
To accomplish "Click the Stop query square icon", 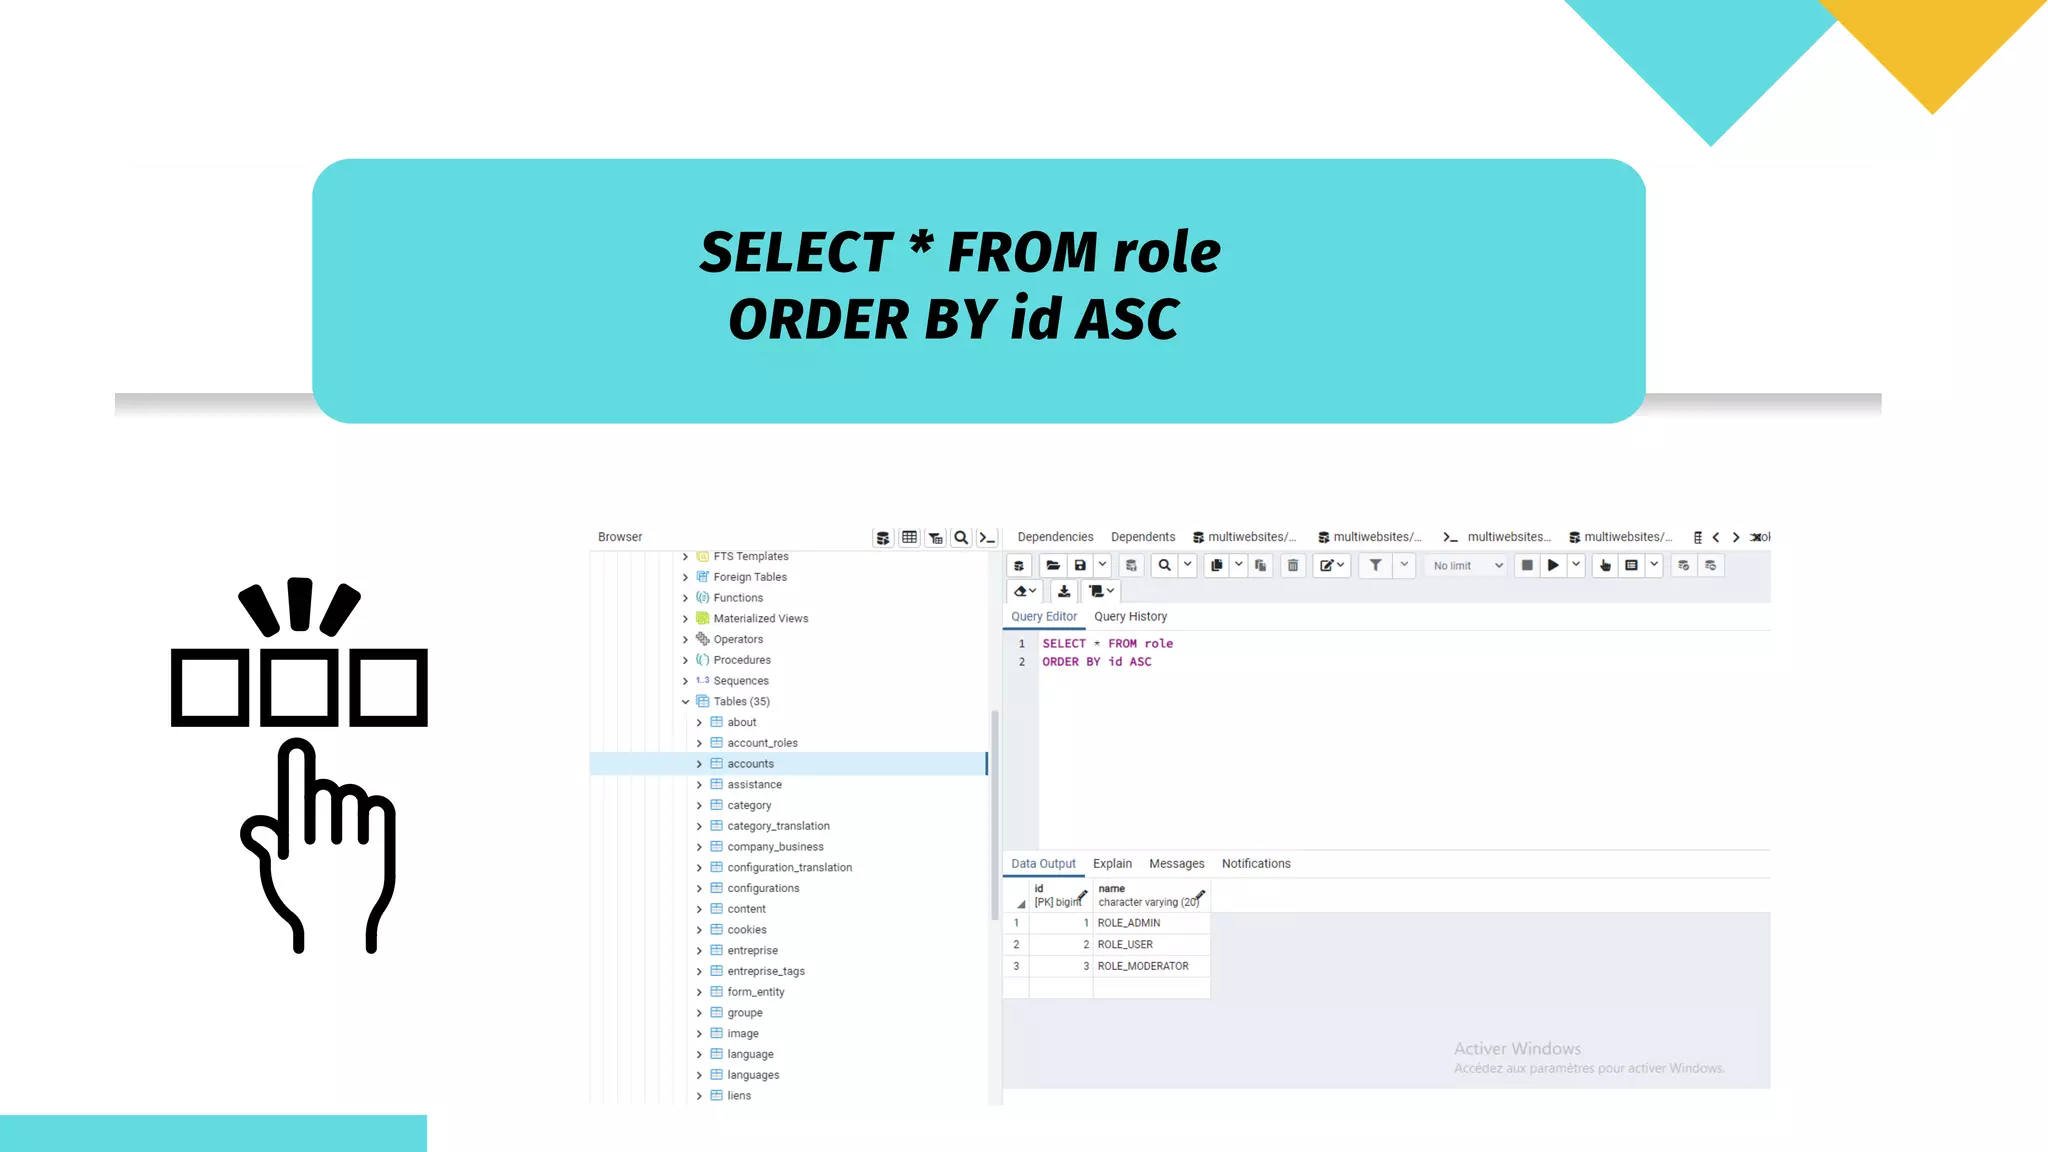I will coord(1527,566).
